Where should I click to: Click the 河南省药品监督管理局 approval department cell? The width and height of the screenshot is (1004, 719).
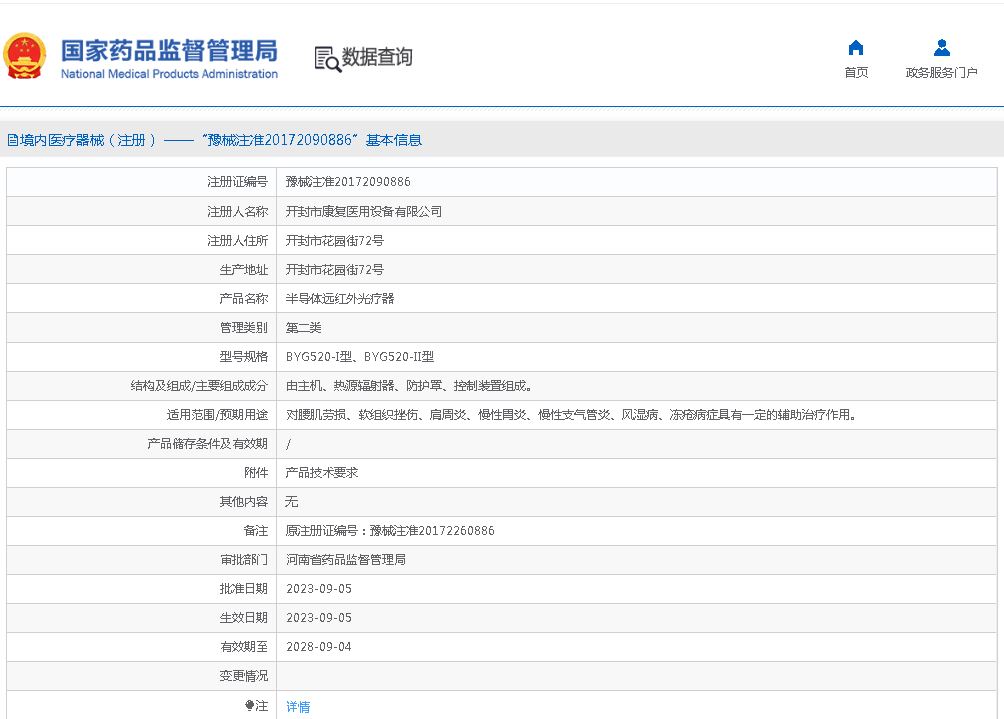point(346,560)
